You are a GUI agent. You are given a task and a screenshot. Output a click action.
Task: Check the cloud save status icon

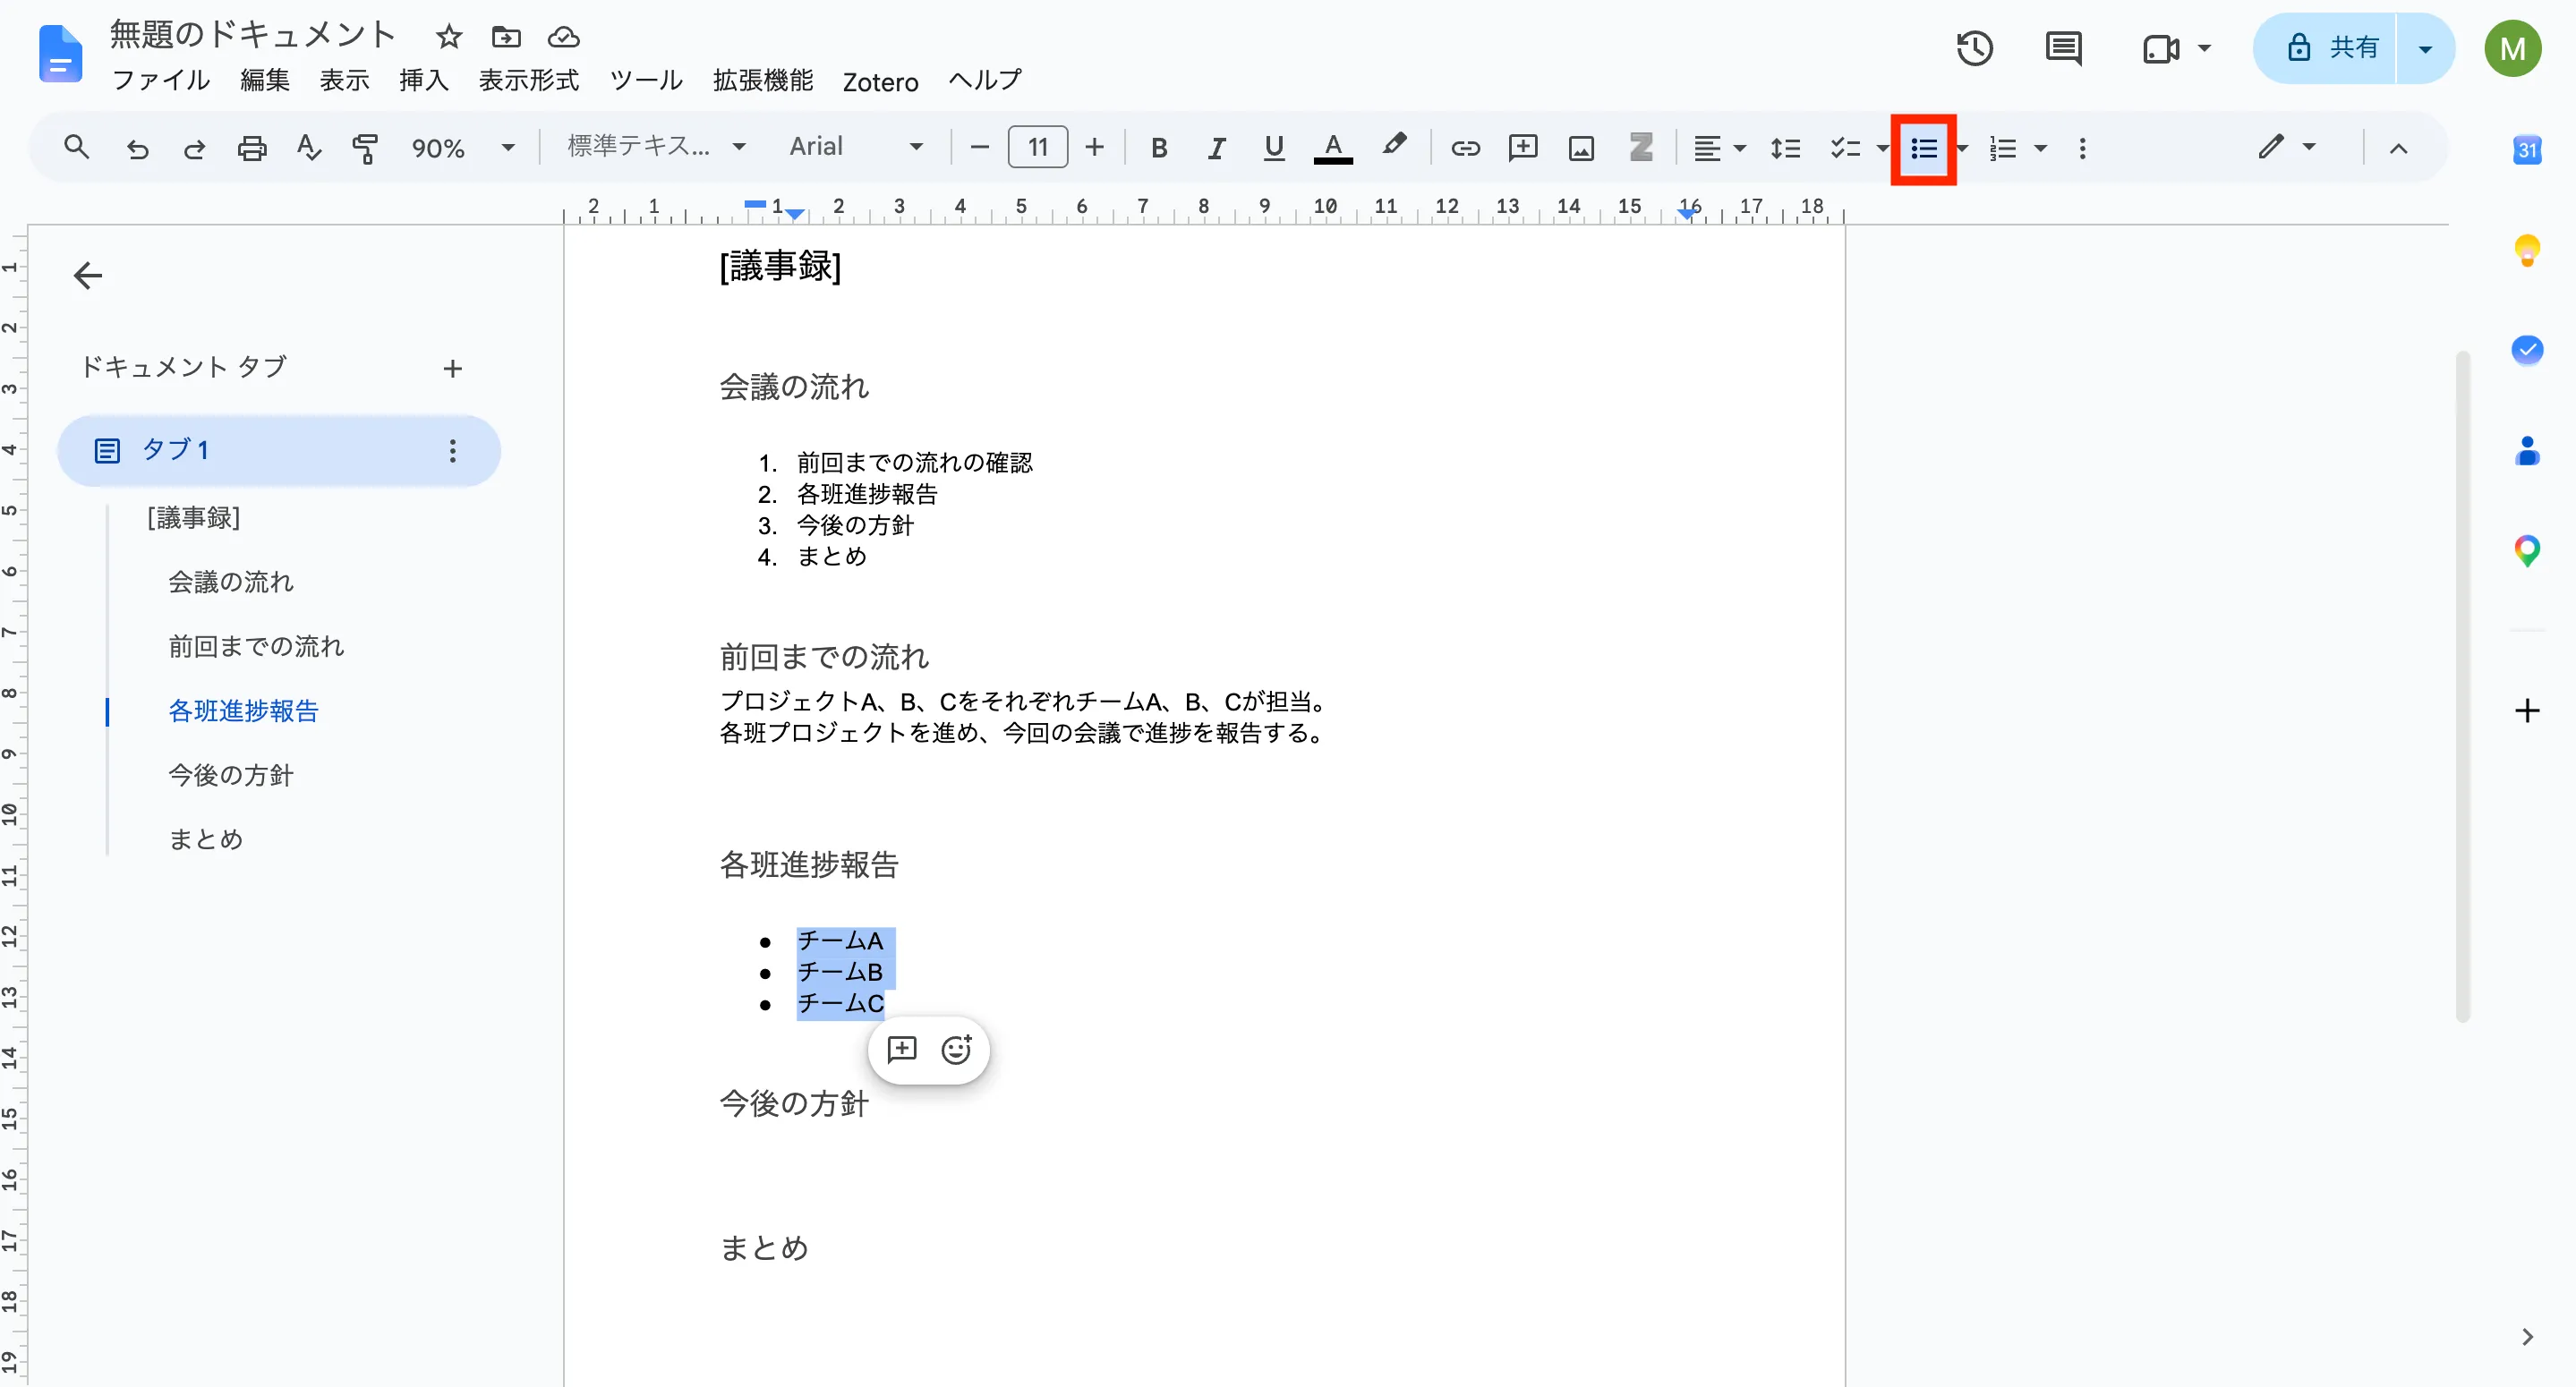[564, 37]
